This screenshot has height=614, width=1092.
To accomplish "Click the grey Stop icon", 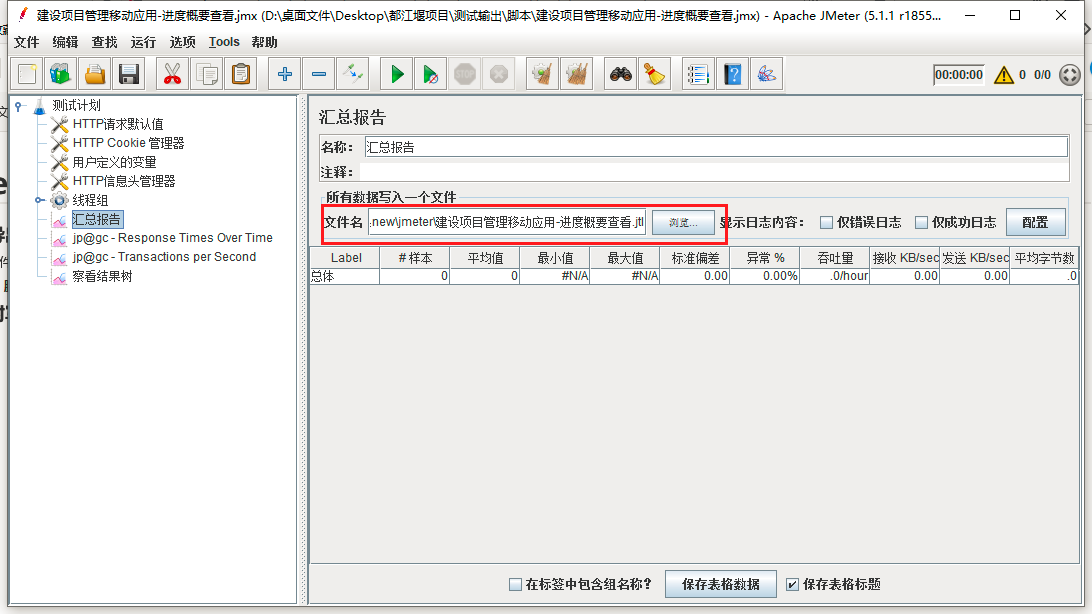I will pos(465,74).
